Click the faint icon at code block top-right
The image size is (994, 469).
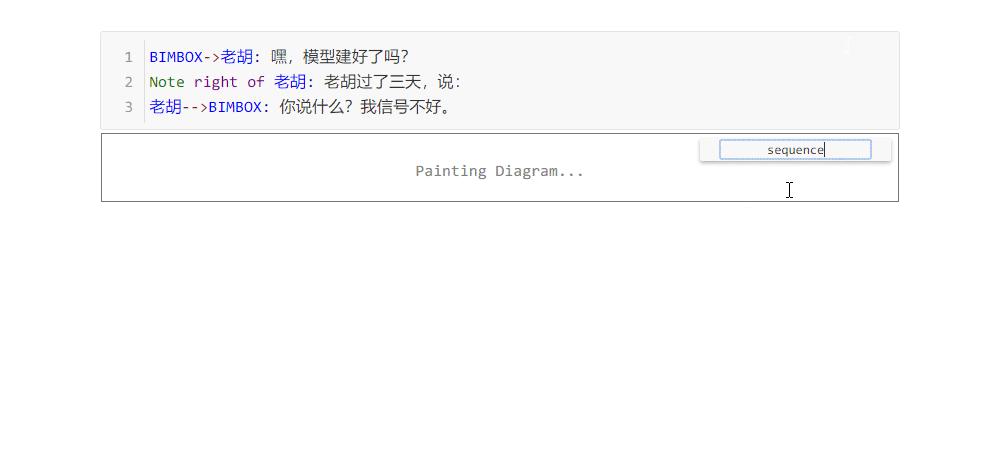pos(847,47)
